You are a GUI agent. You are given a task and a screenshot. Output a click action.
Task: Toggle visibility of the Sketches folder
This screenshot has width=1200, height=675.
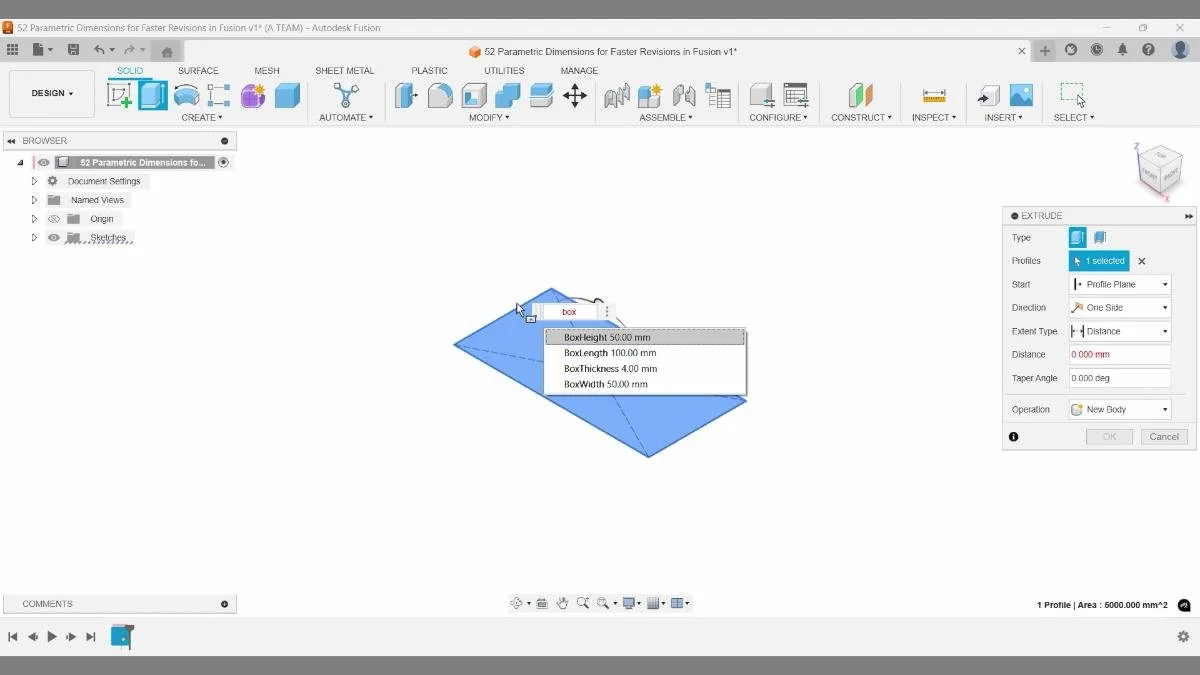pyautogui.click(x=54, y=237)
